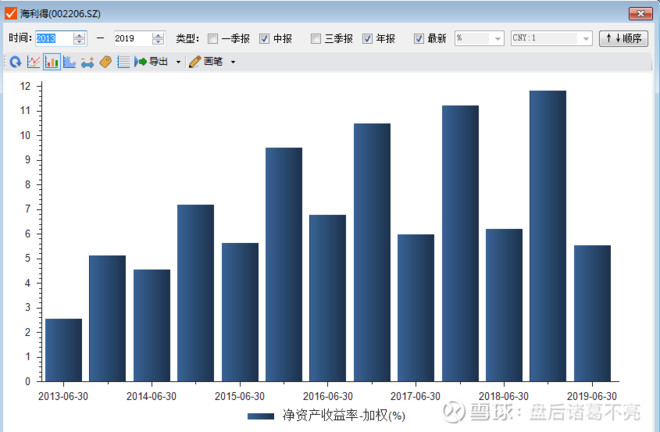Close the 海利得 window
Viewport: 660px width, 432px height.
(x=640, y=13)
